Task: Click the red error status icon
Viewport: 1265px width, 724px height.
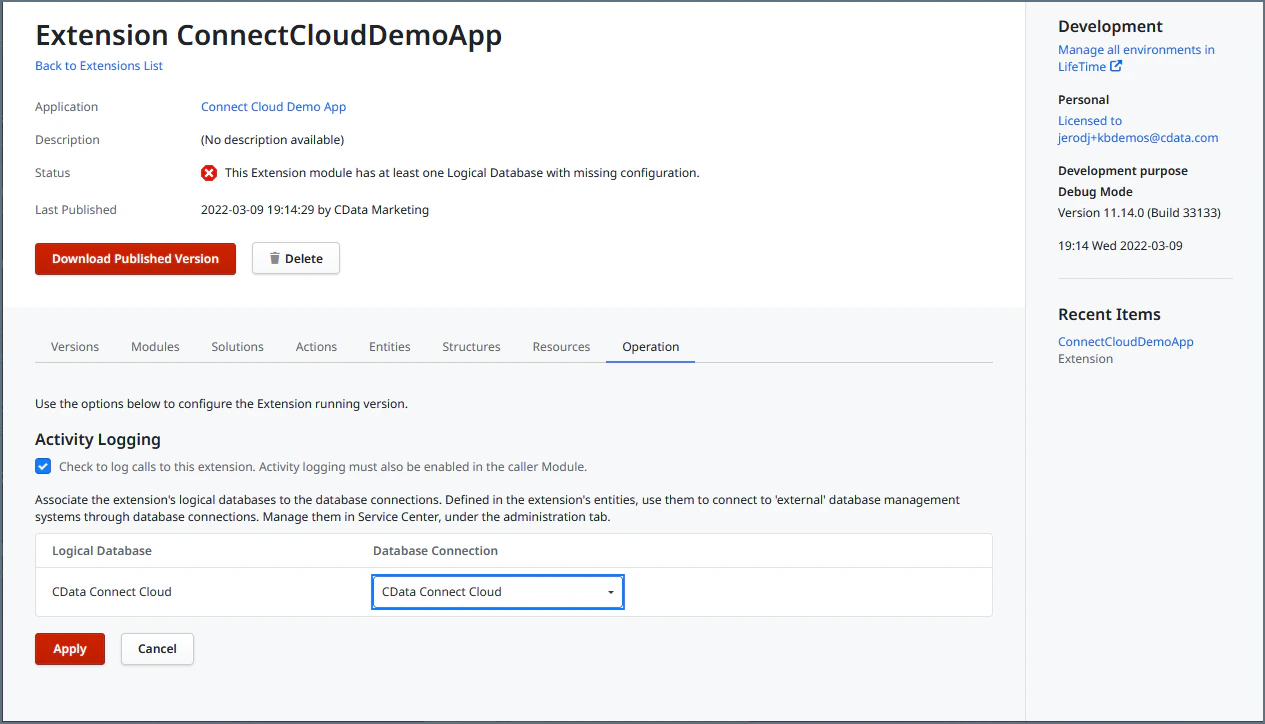Action: pos(209,173)
